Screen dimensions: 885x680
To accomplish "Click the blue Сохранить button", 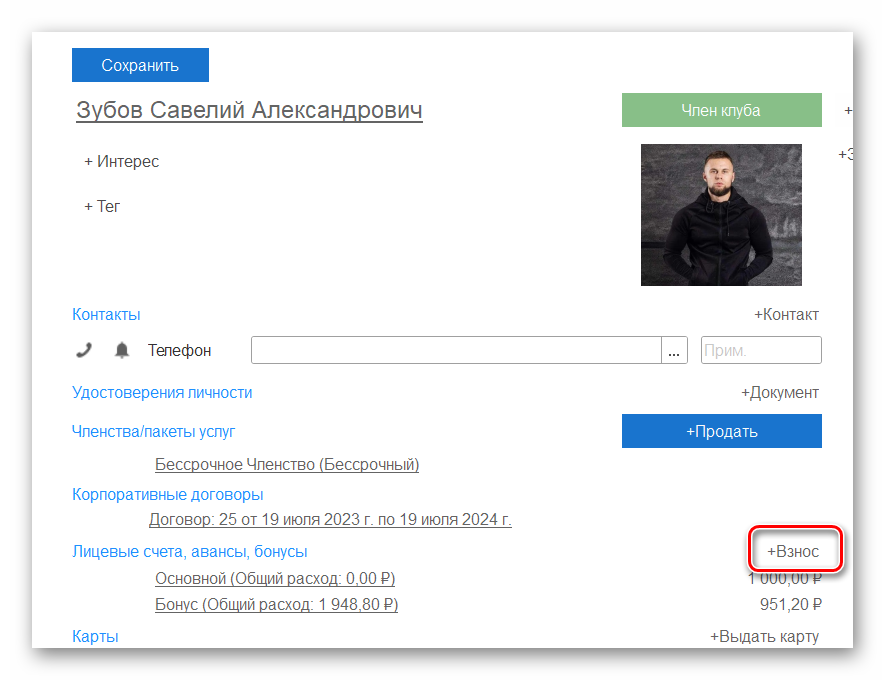I will (141, 65).
